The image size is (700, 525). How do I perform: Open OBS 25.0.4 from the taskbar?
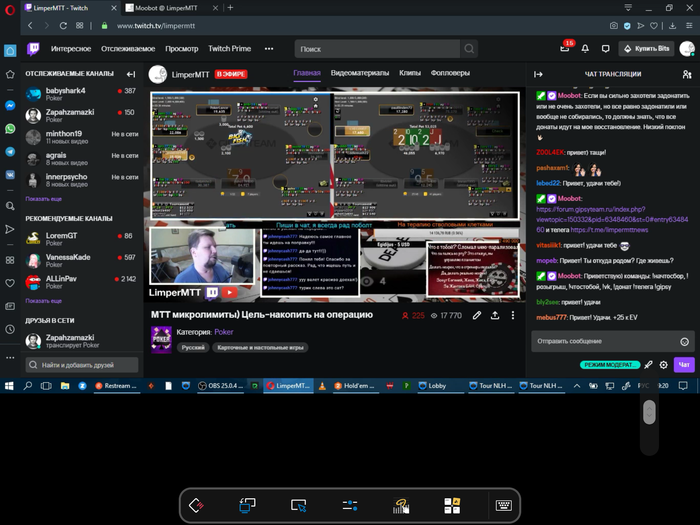coord(221,386)
